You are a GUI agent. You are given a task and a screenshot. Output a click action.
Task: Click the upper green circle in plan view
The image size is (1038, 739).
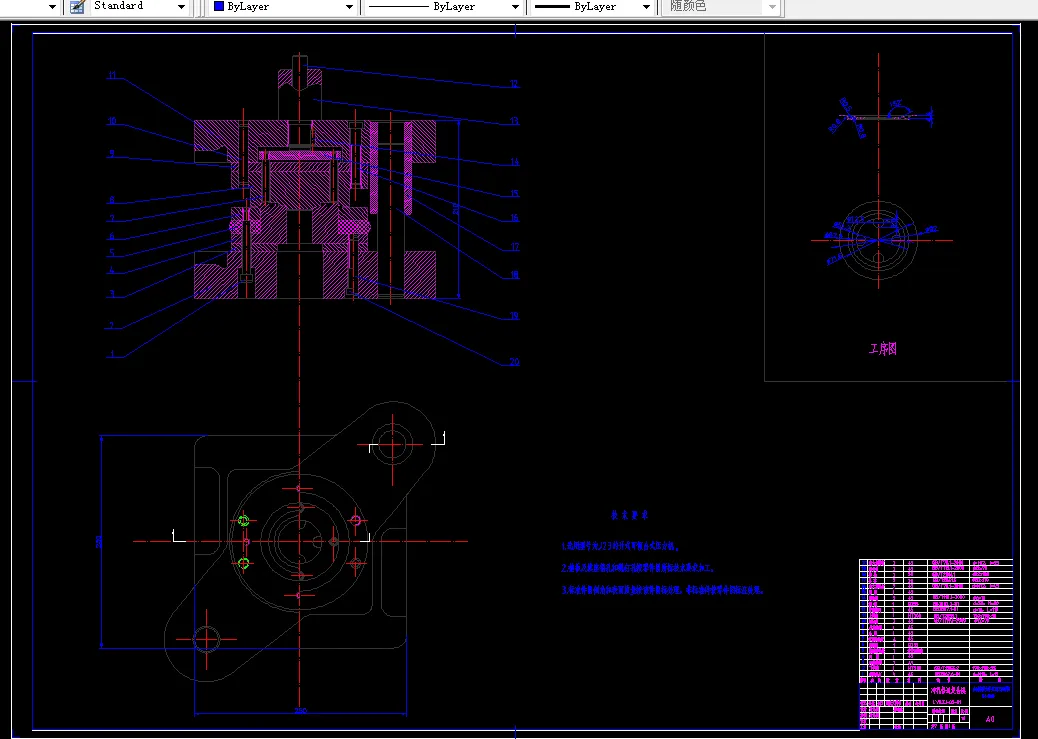click(x=243, y=520)
